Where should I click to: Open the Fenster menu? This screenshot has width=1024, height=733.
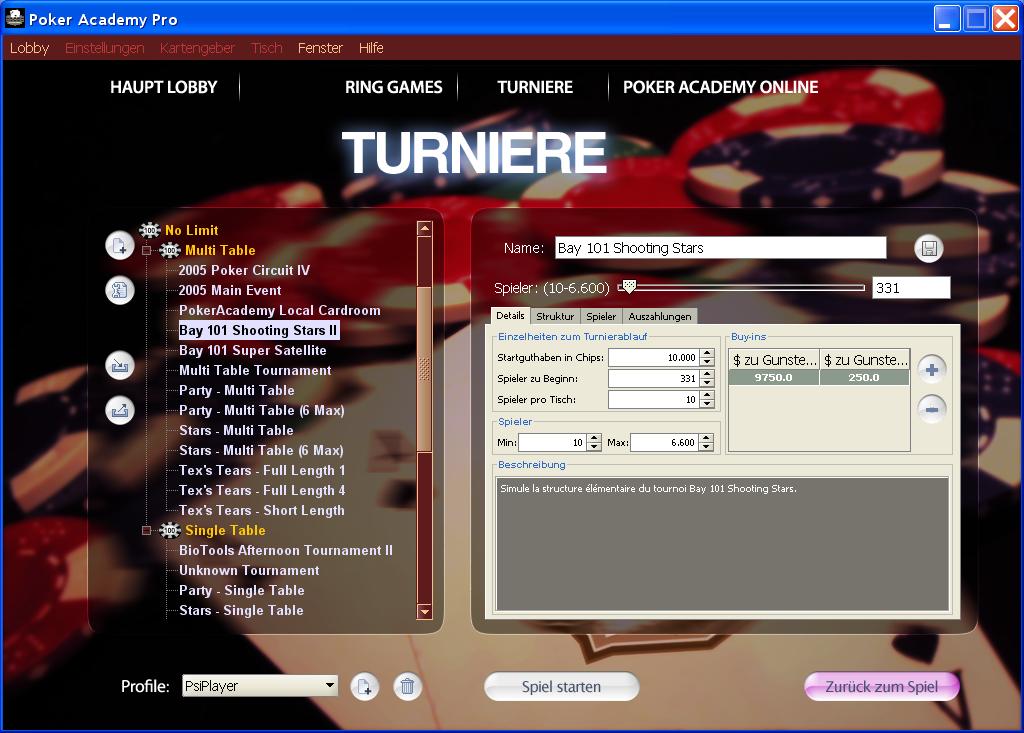pos(320,48)
